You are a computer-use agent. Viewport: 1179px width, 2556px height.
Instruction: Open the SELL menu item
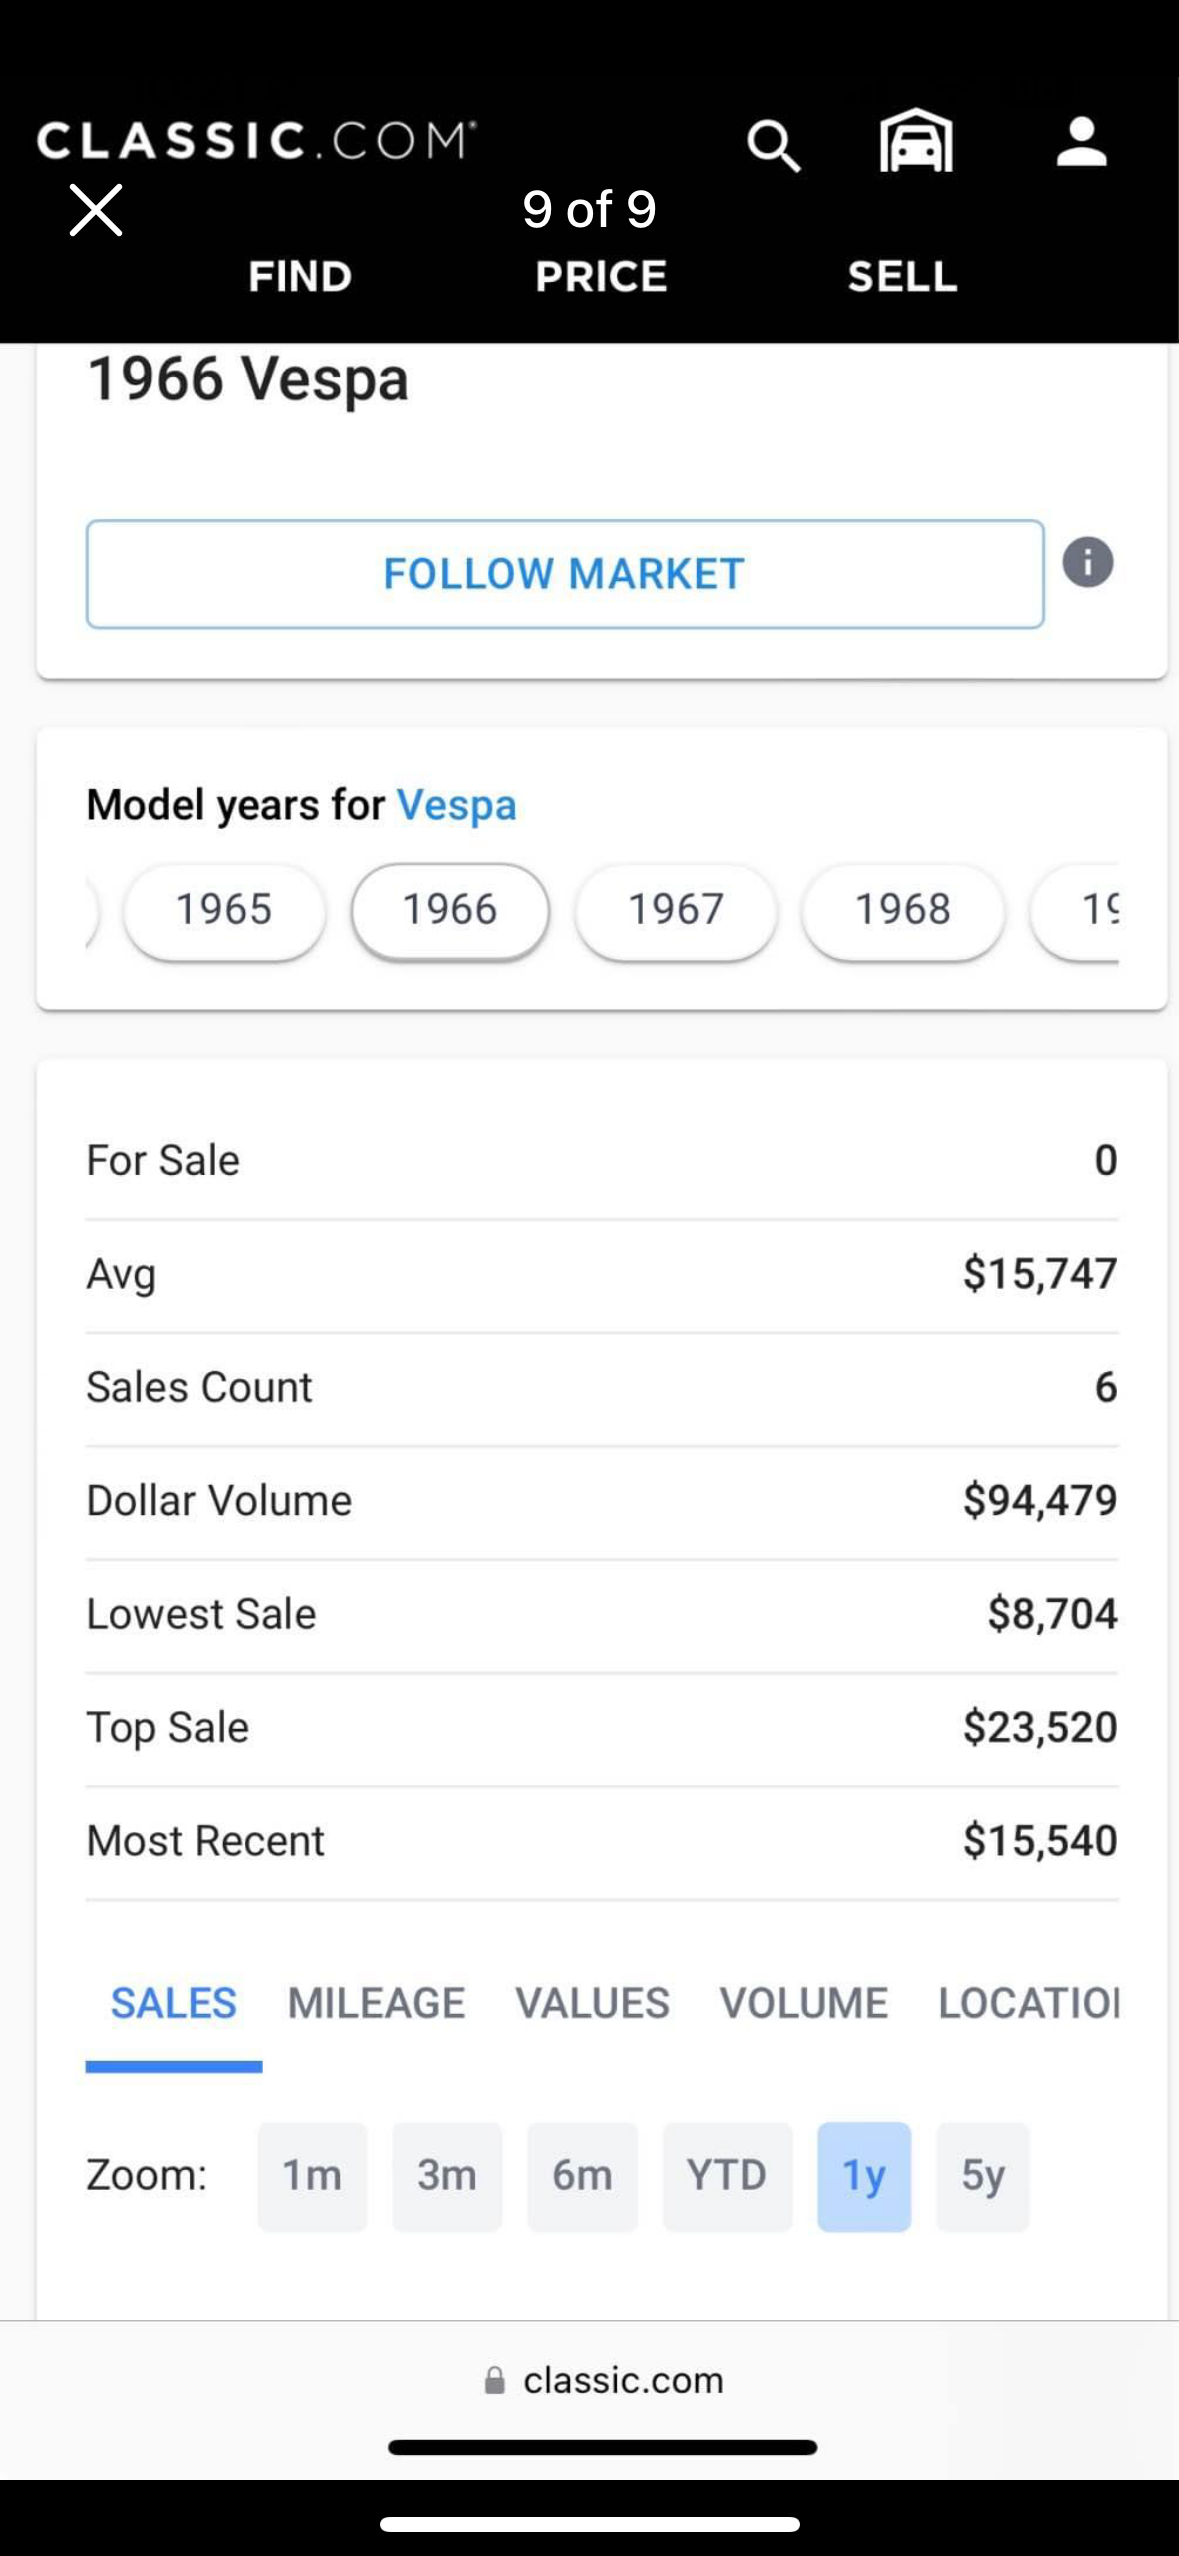pos(903,276)
